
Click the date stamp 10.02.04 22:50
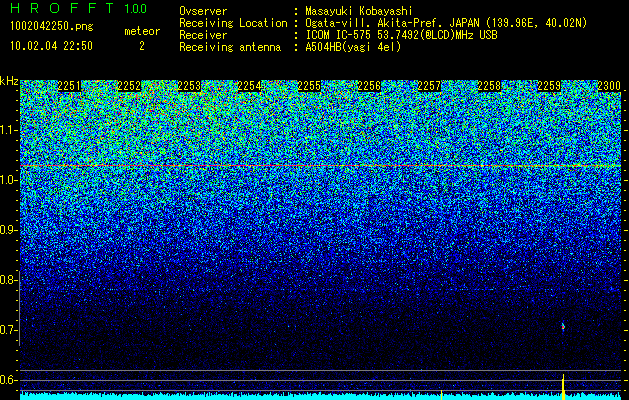pos(51,46)
